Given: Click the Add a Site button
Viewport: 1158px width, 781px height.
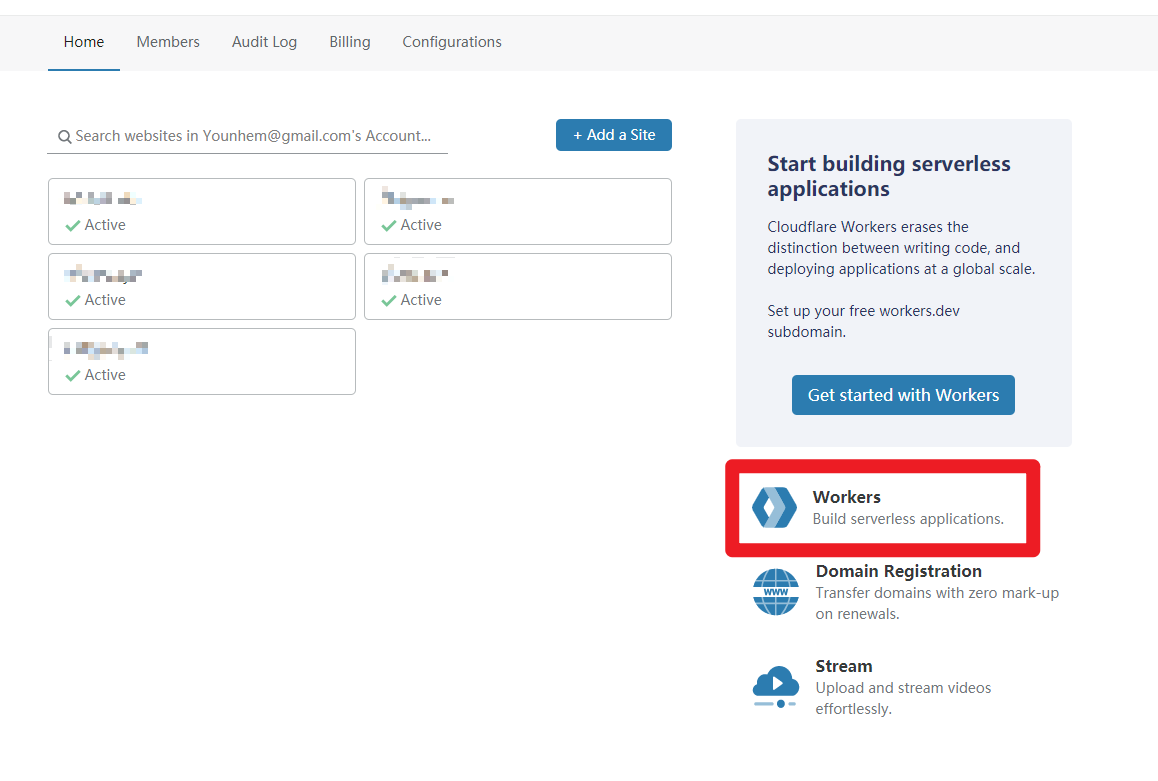Looking at the screenshot, I should coord(614,135).
